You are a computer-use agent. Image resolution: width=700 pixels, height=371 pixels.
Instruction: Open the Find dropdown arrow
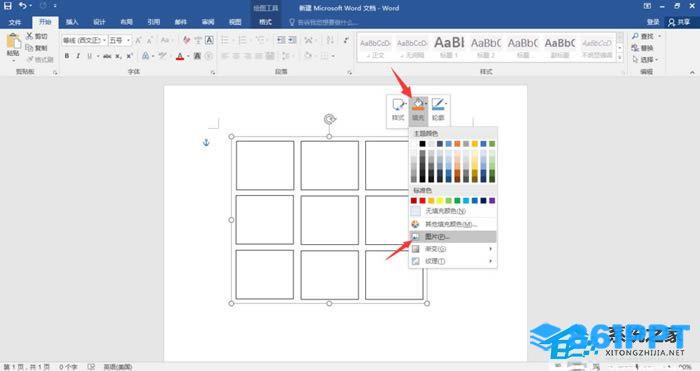click(659, 36)
